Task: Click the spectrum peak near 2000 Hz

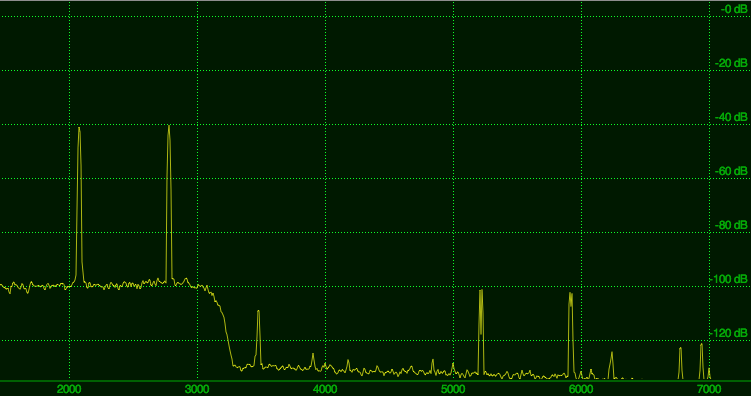Action: click(x=80, y=206)
